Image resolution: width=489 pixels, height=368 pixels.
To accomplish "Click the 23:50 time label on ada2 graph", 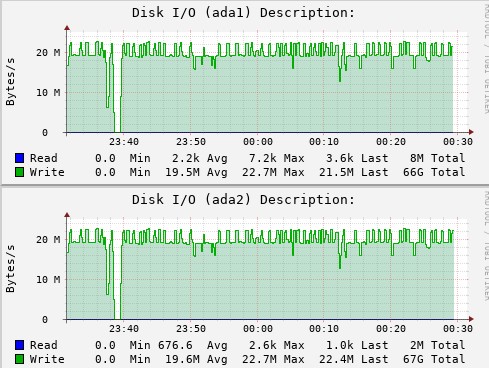I will click(191, 329).
